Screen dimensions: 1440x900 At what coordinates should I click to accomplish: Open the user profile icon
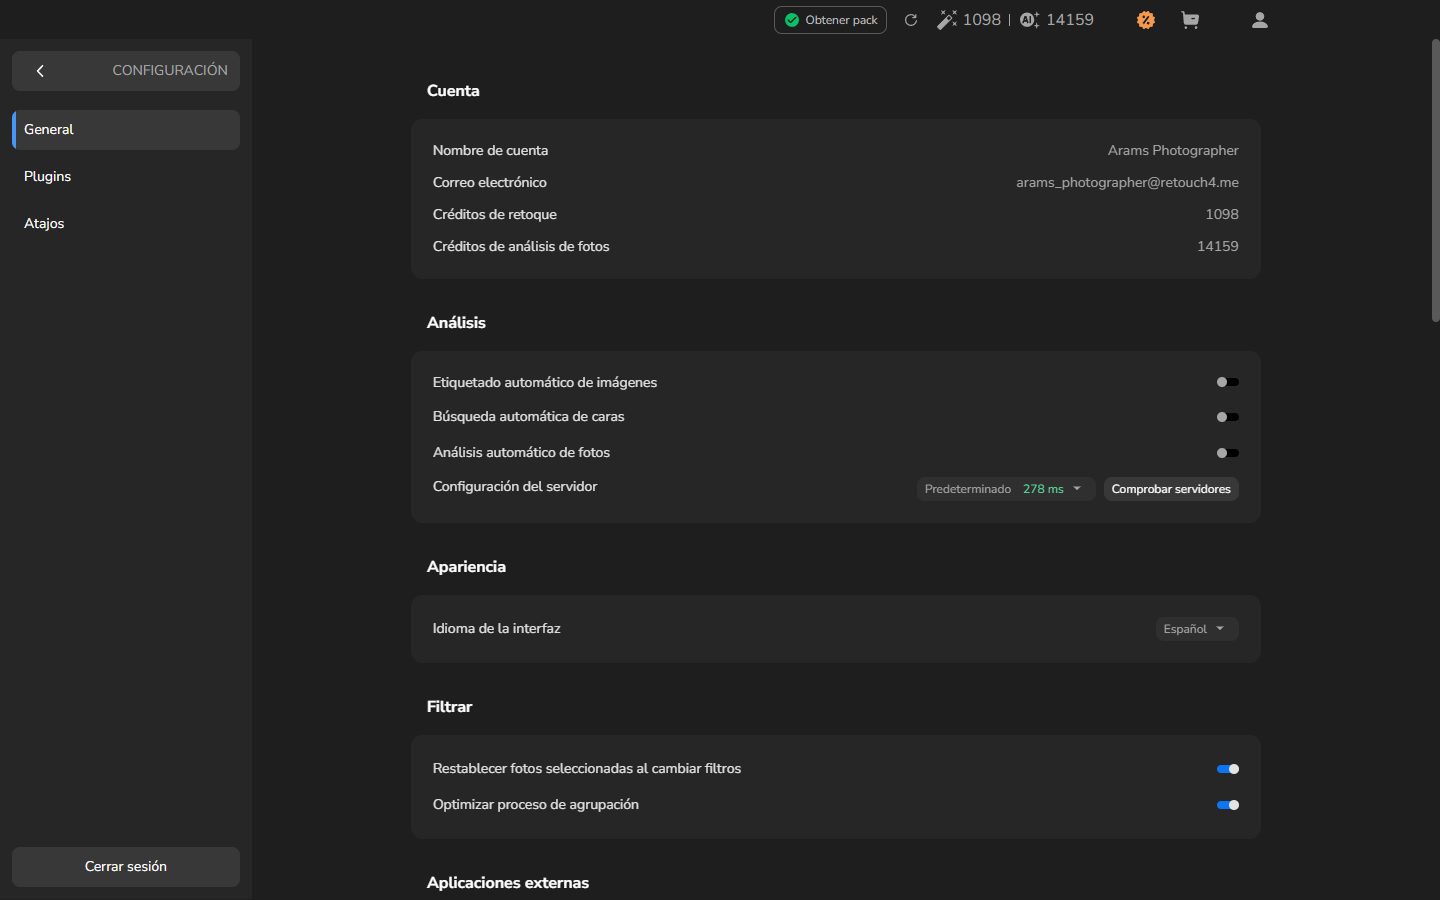click(1260, 20)
